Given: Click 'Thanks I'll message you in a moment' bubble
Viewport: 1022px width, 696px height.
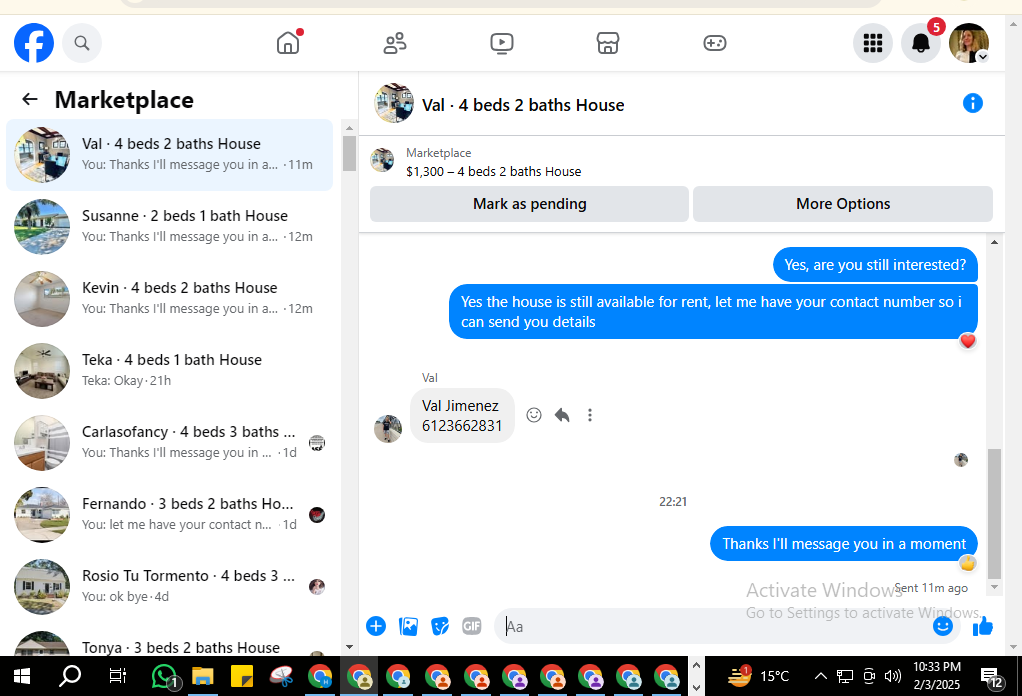Looking at the screenshot, I should (x=843, y=544).
